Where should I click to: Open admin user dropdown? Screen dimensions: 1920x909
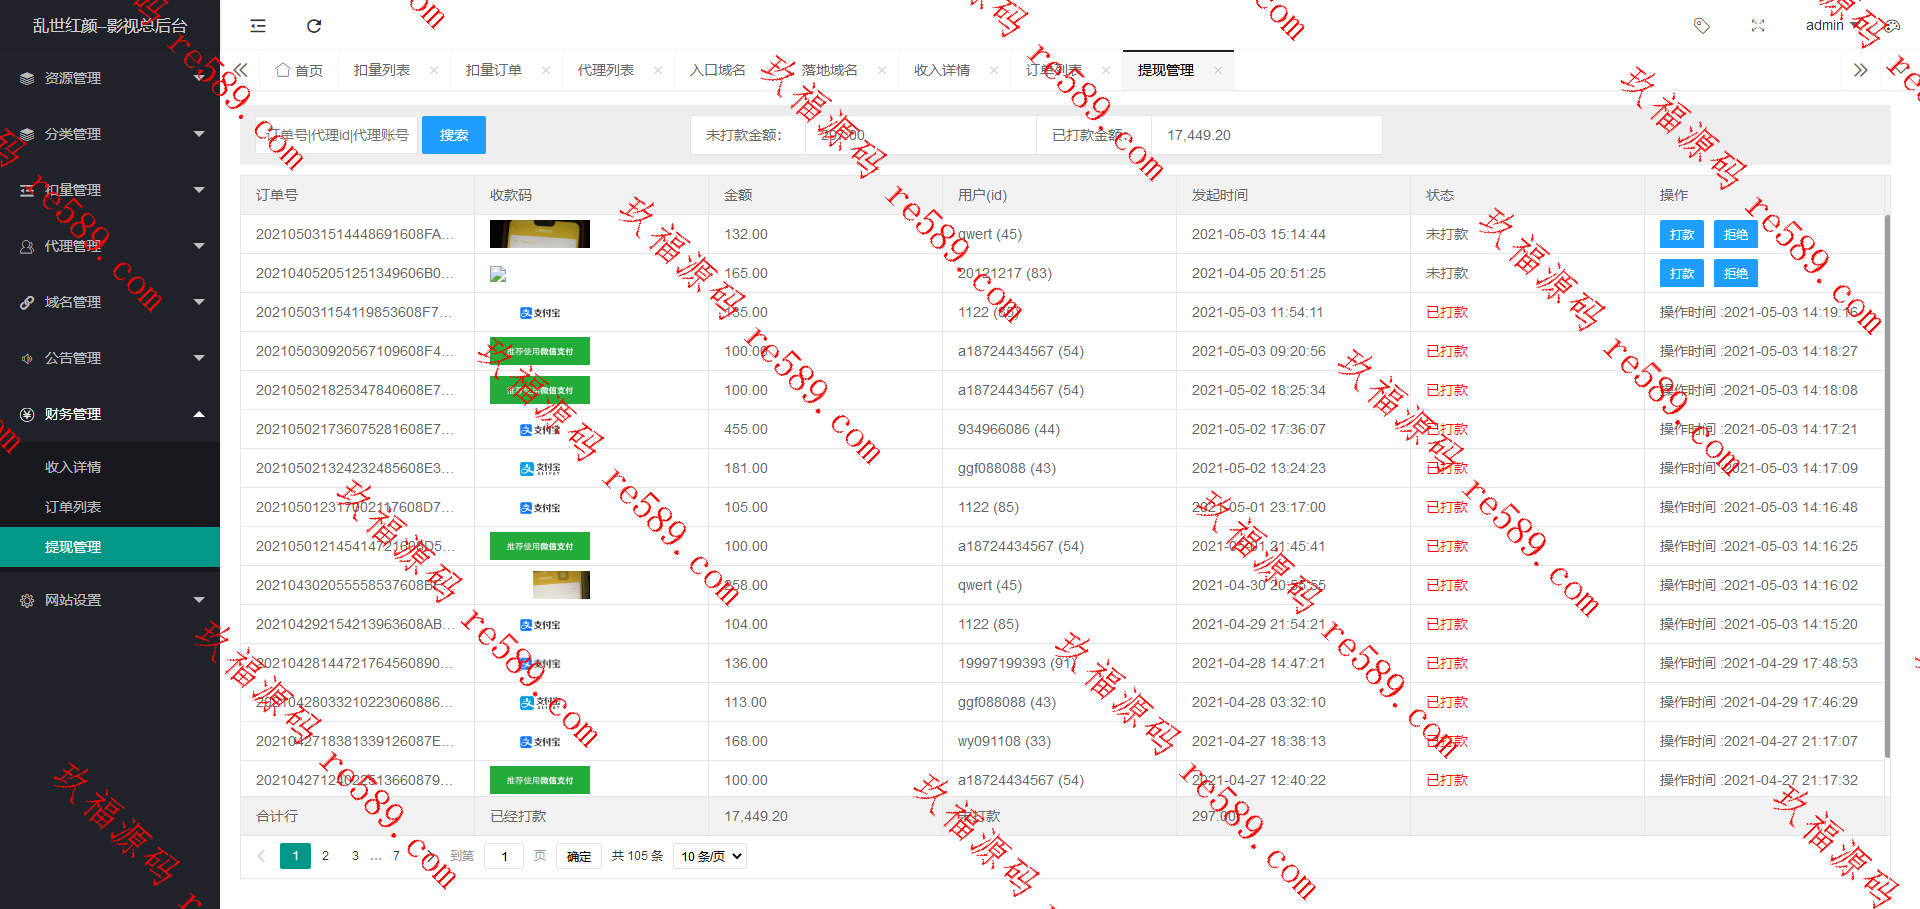[x=1833, y=25]
